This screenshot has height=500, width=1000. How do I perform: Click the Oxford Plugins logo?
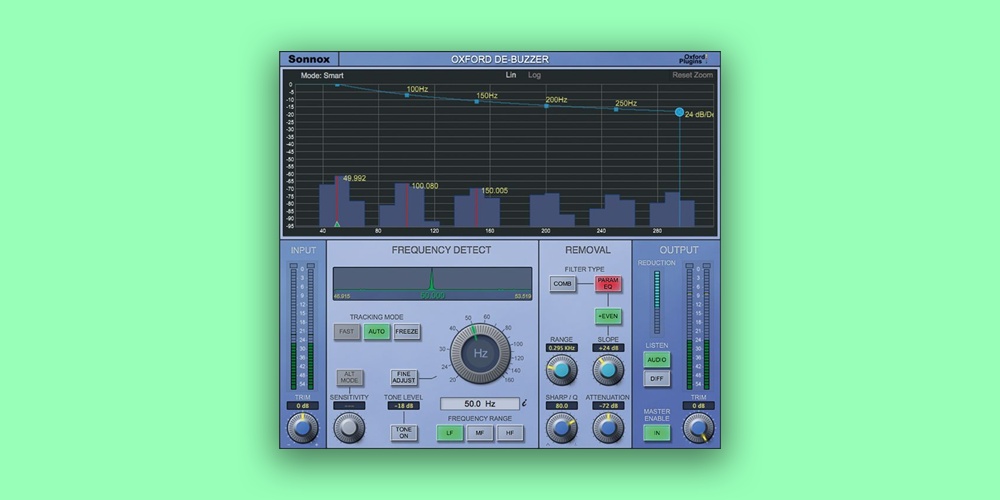[694, 59]
